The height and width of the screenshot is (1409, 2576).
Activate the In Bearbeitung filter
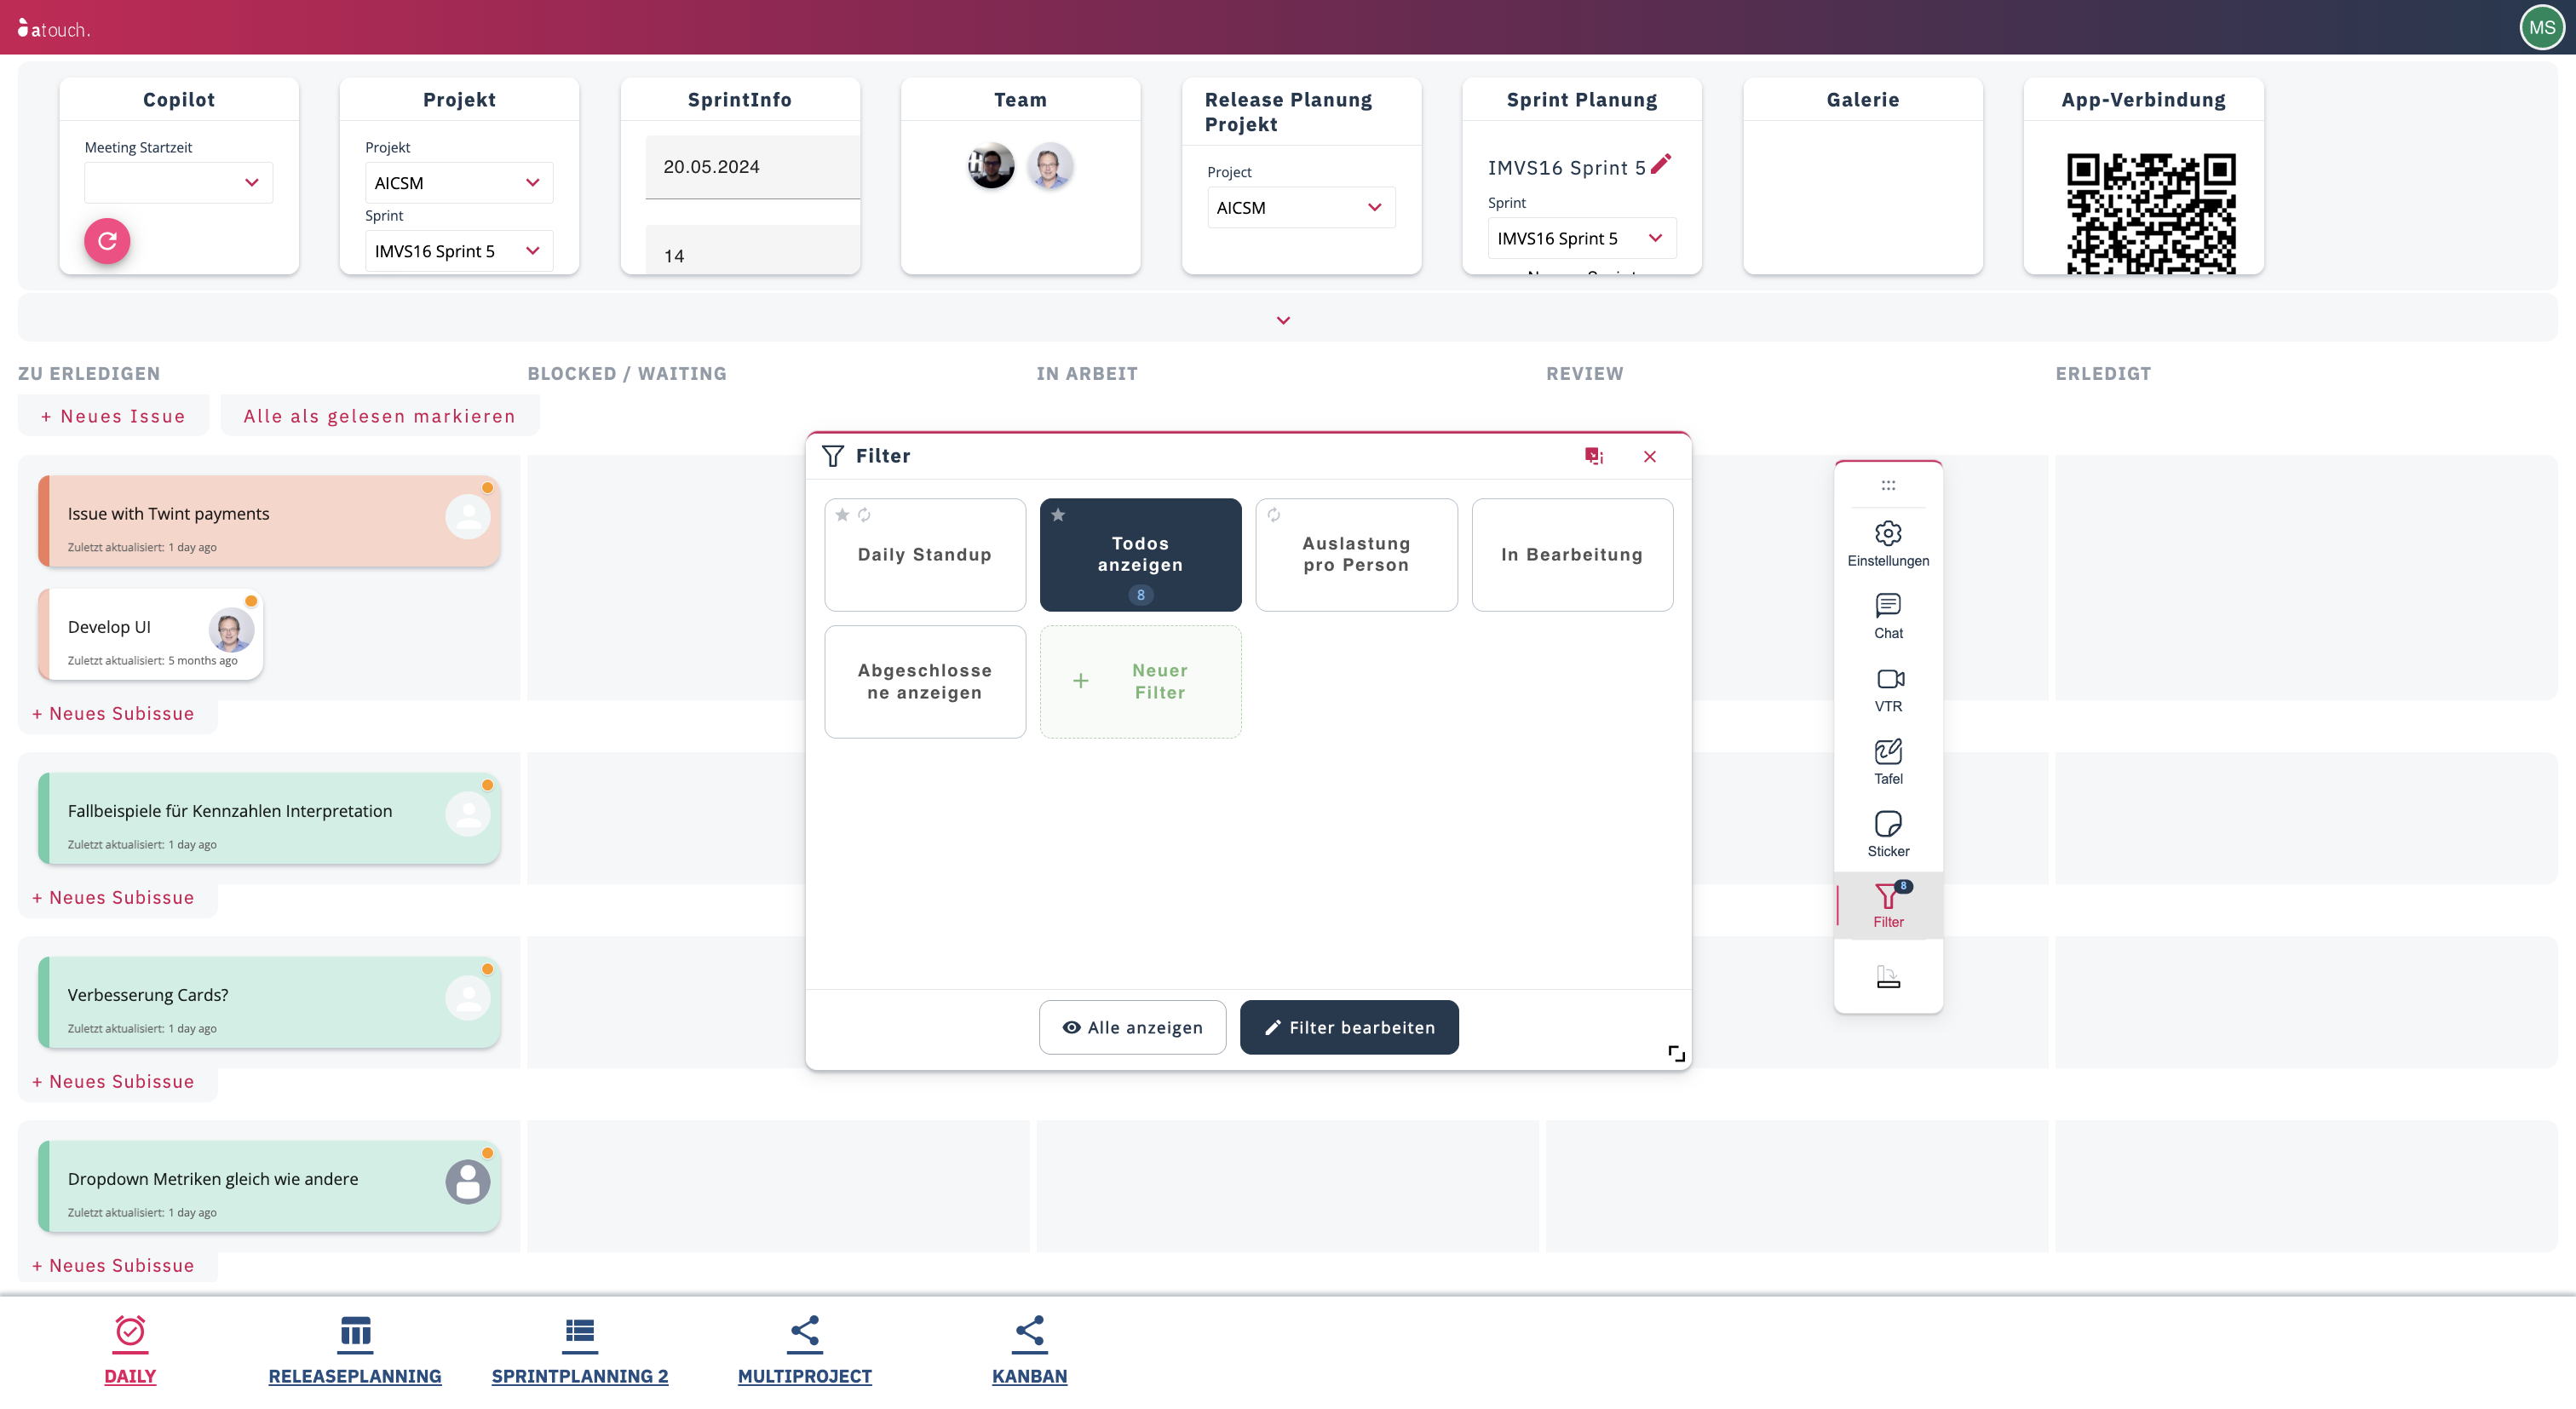click(1572, 554)
